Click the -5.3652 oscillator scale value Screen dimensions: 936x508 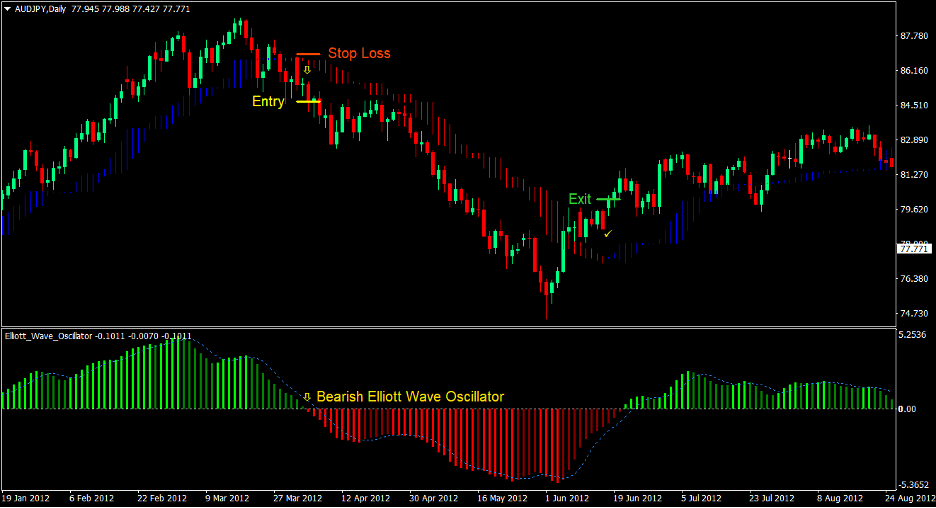[x=914, y=484]
